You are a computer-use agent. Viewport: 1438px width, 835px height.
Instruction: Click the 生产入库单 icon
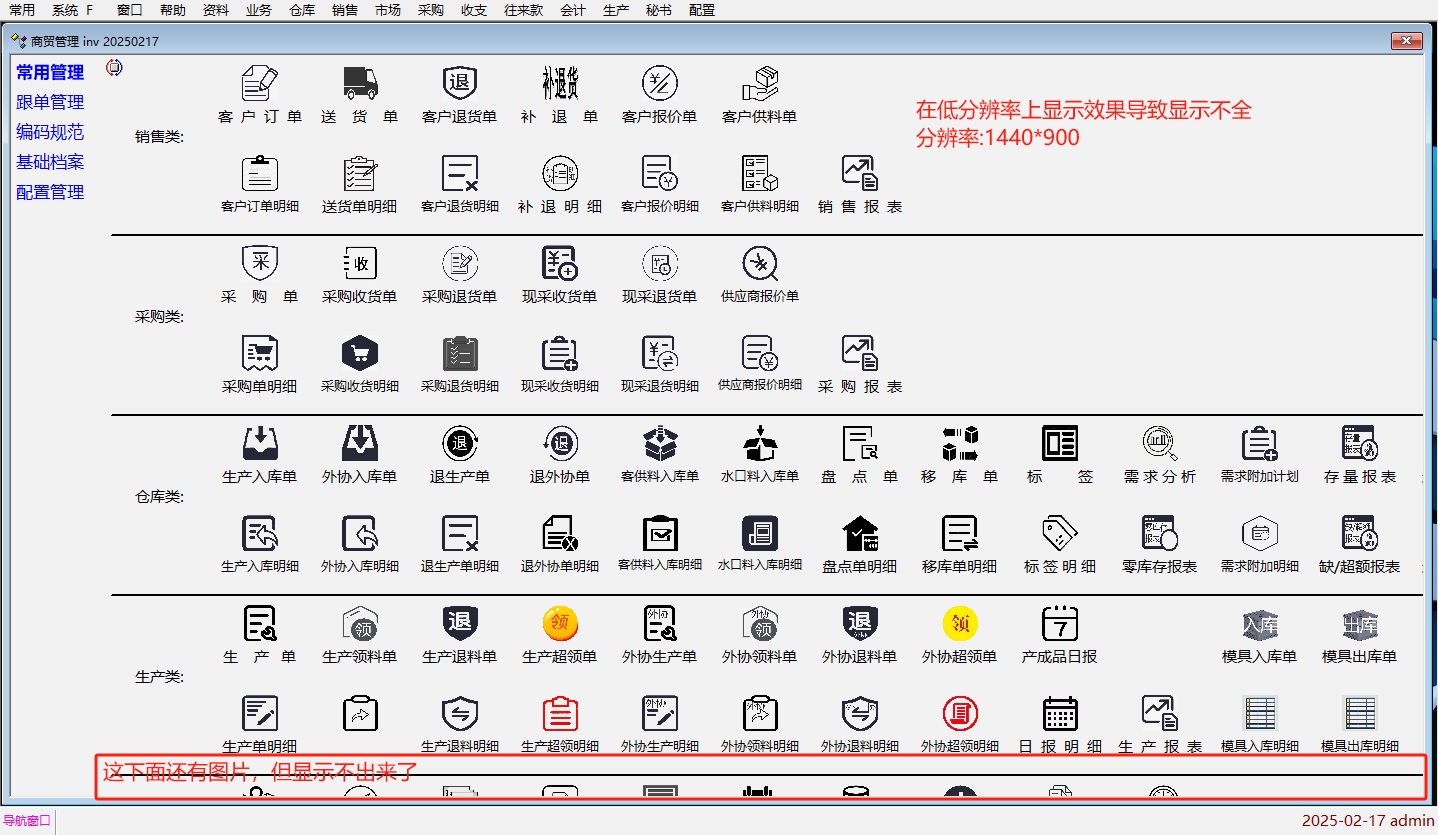(x=260, y=444)
